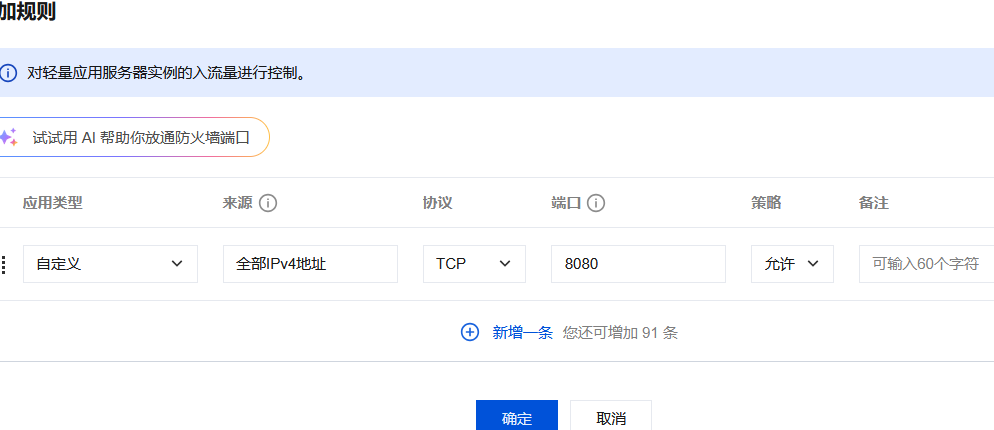Viewport: 994px width, 430px height.
Task: Click the info icon next to 来源
Action: point(268,203)
